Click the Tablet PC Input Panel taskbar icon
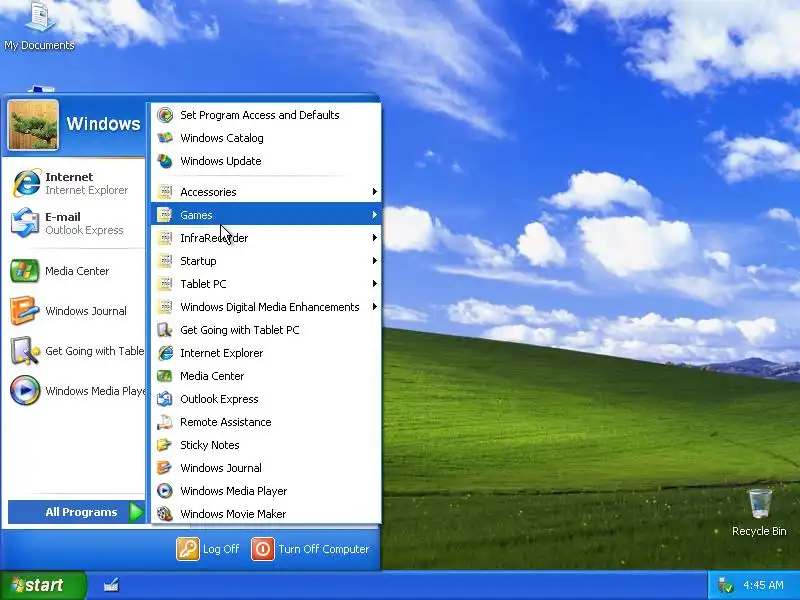This screenshot has width=800, height=600. coord(112,585)
